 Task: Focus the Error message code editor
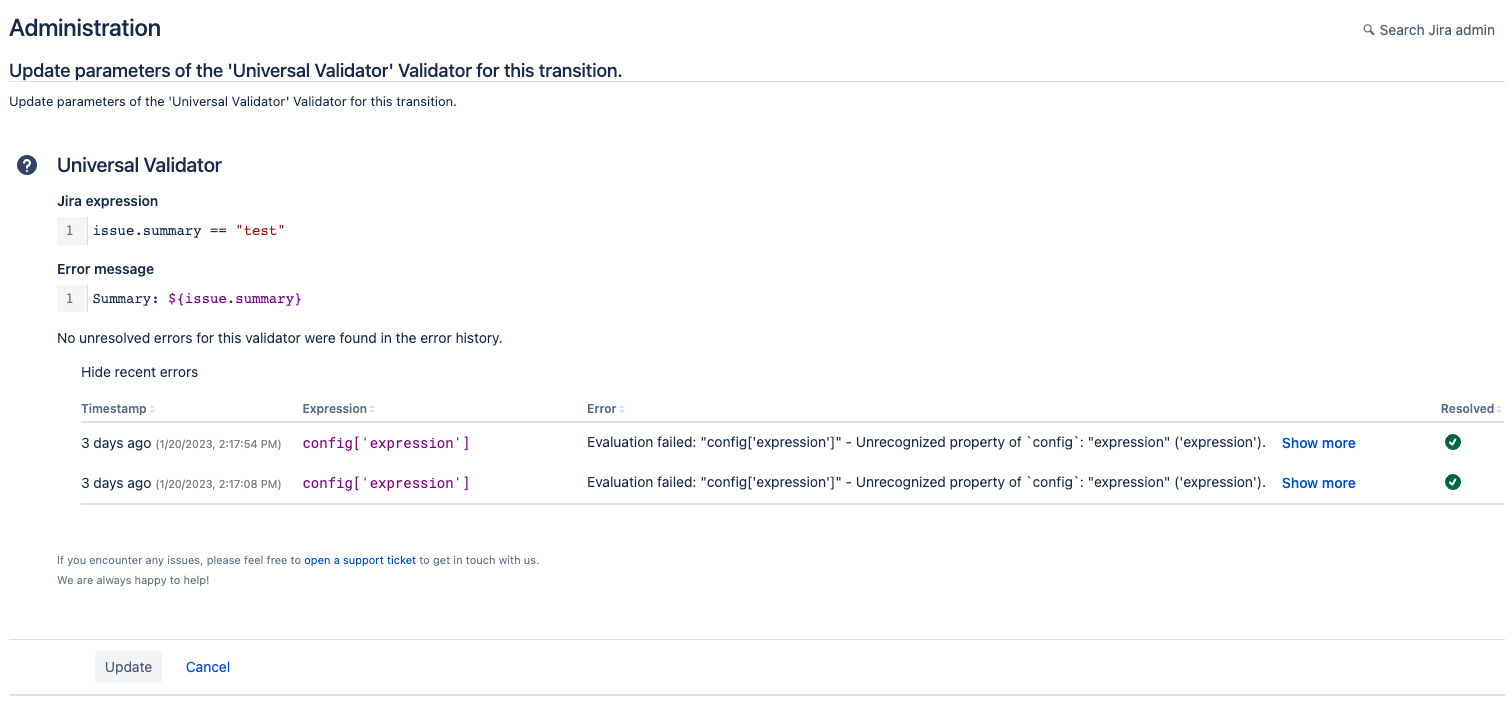pyautogui.click(x=400, y=298)
